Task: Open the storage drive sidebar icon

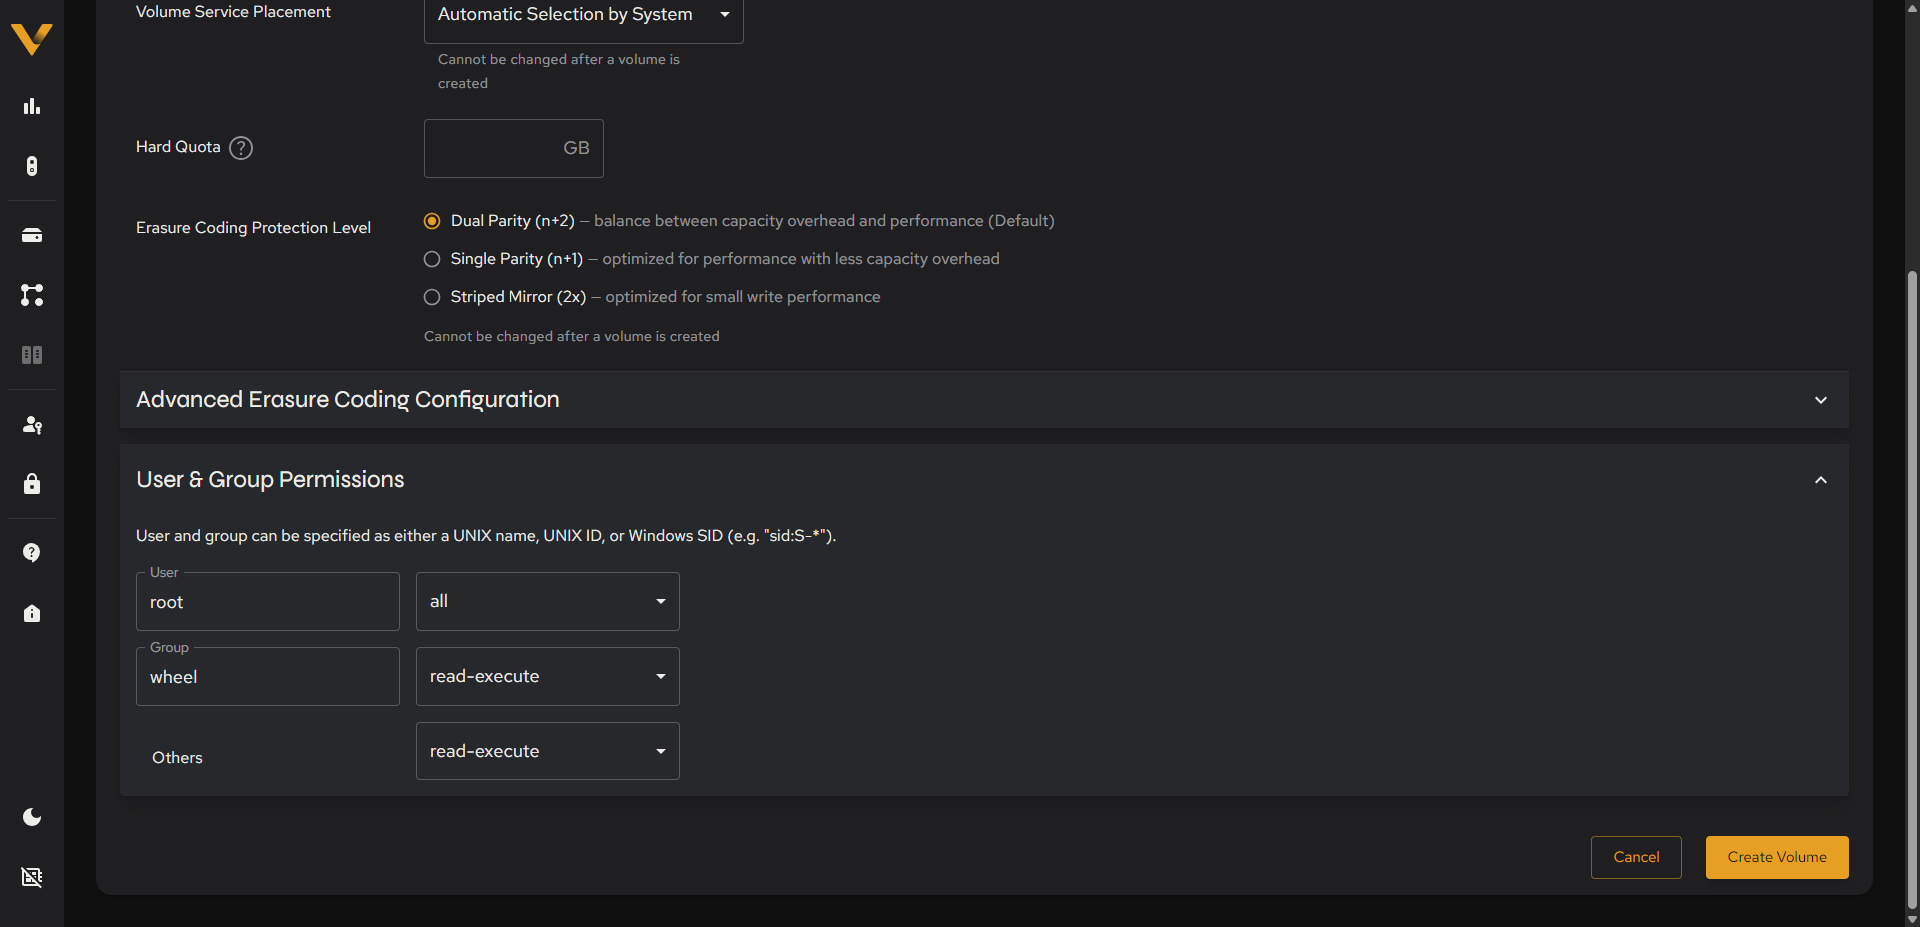Action: 32,235
